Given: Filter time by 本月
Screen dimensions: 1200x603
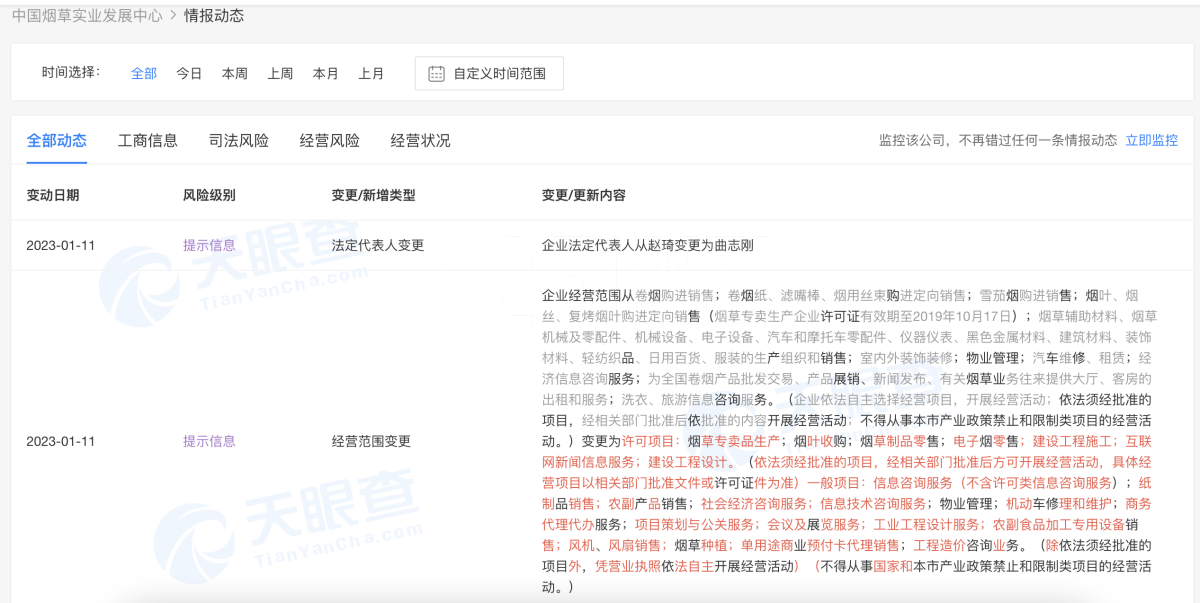Looking at the screenshot, I should pos(326,73).
